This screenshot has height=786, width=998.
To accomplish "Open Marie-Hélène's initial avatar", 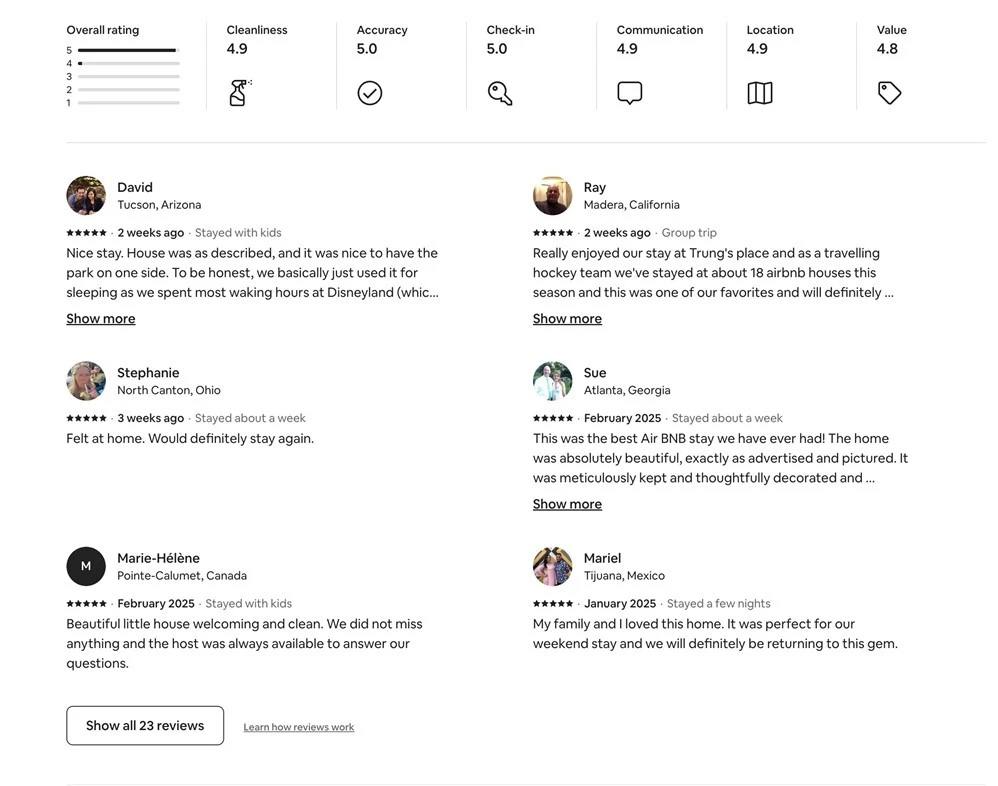I will (86, 566).
